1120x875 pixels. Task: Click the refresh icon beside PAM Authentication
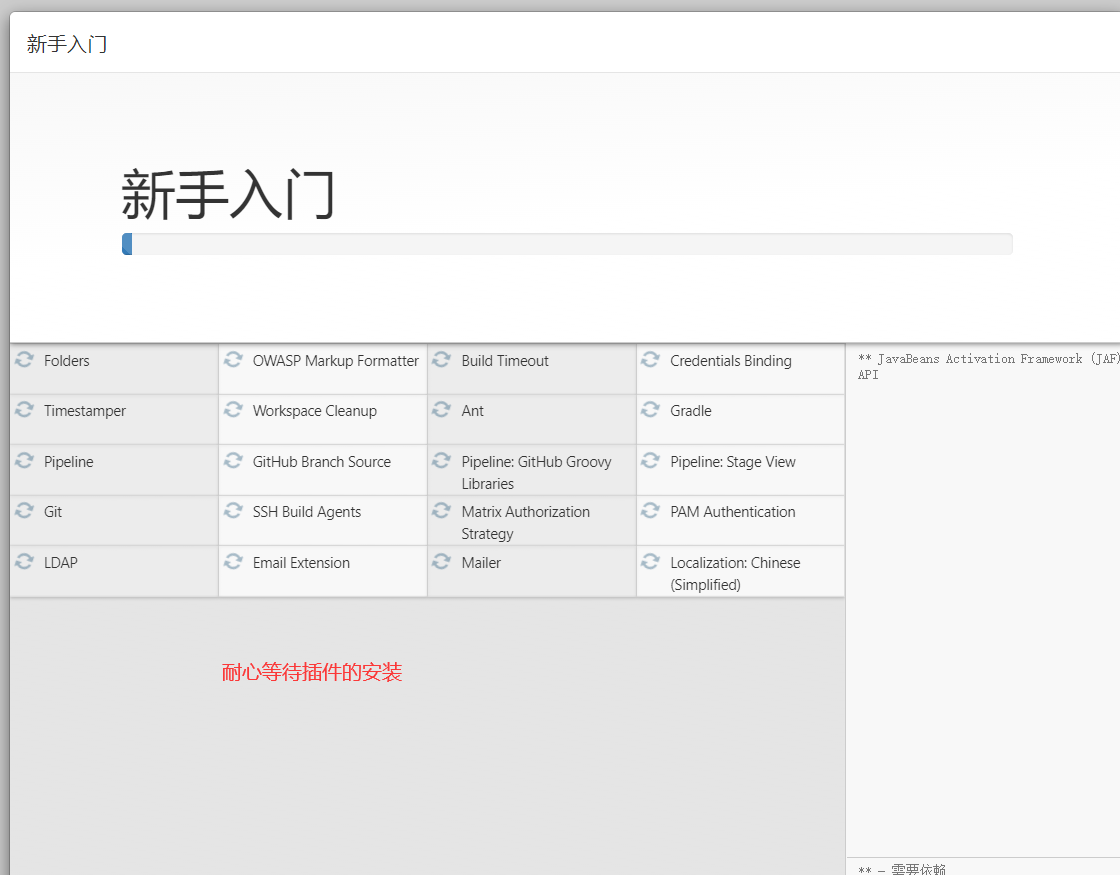pos(650,510)
